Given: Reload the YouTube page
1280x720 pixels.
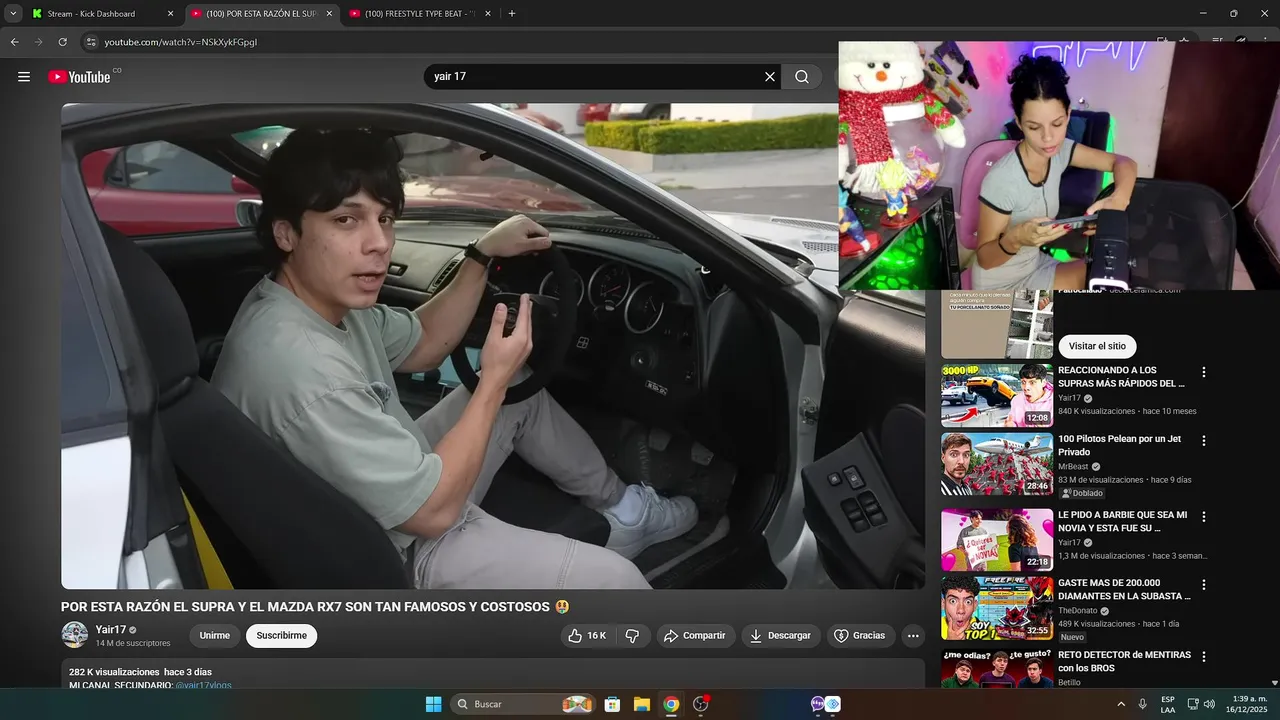Looking at the screenshot, I should tap(62, 42).
